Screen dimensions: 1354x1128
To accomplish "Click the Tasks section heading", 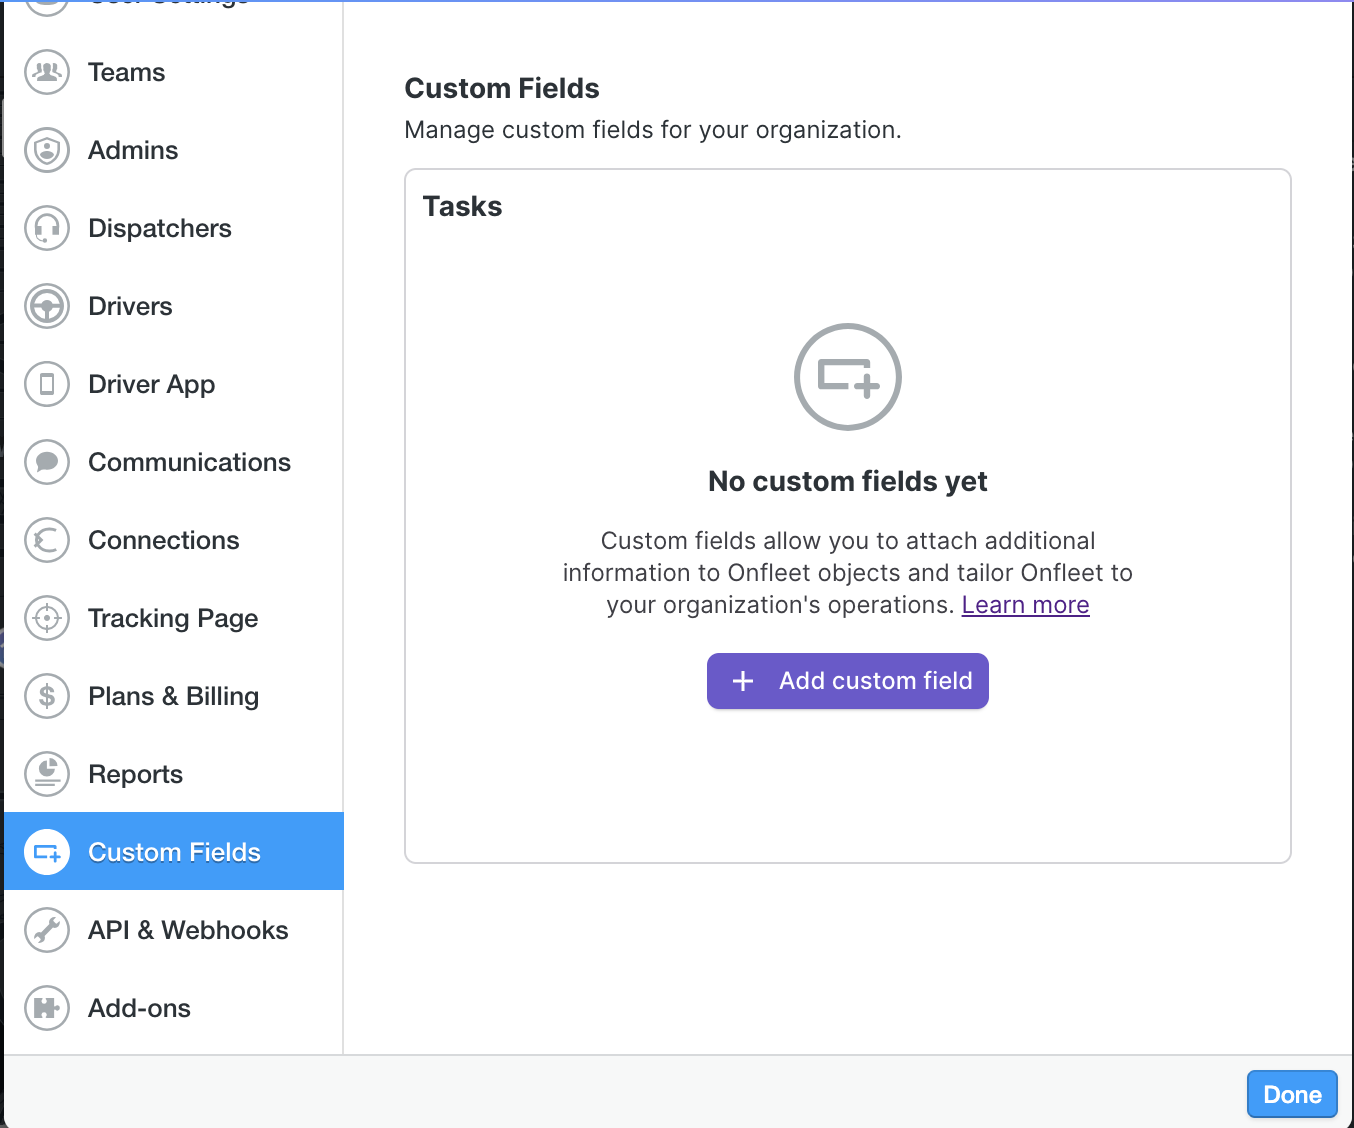I will click(462, 206).
